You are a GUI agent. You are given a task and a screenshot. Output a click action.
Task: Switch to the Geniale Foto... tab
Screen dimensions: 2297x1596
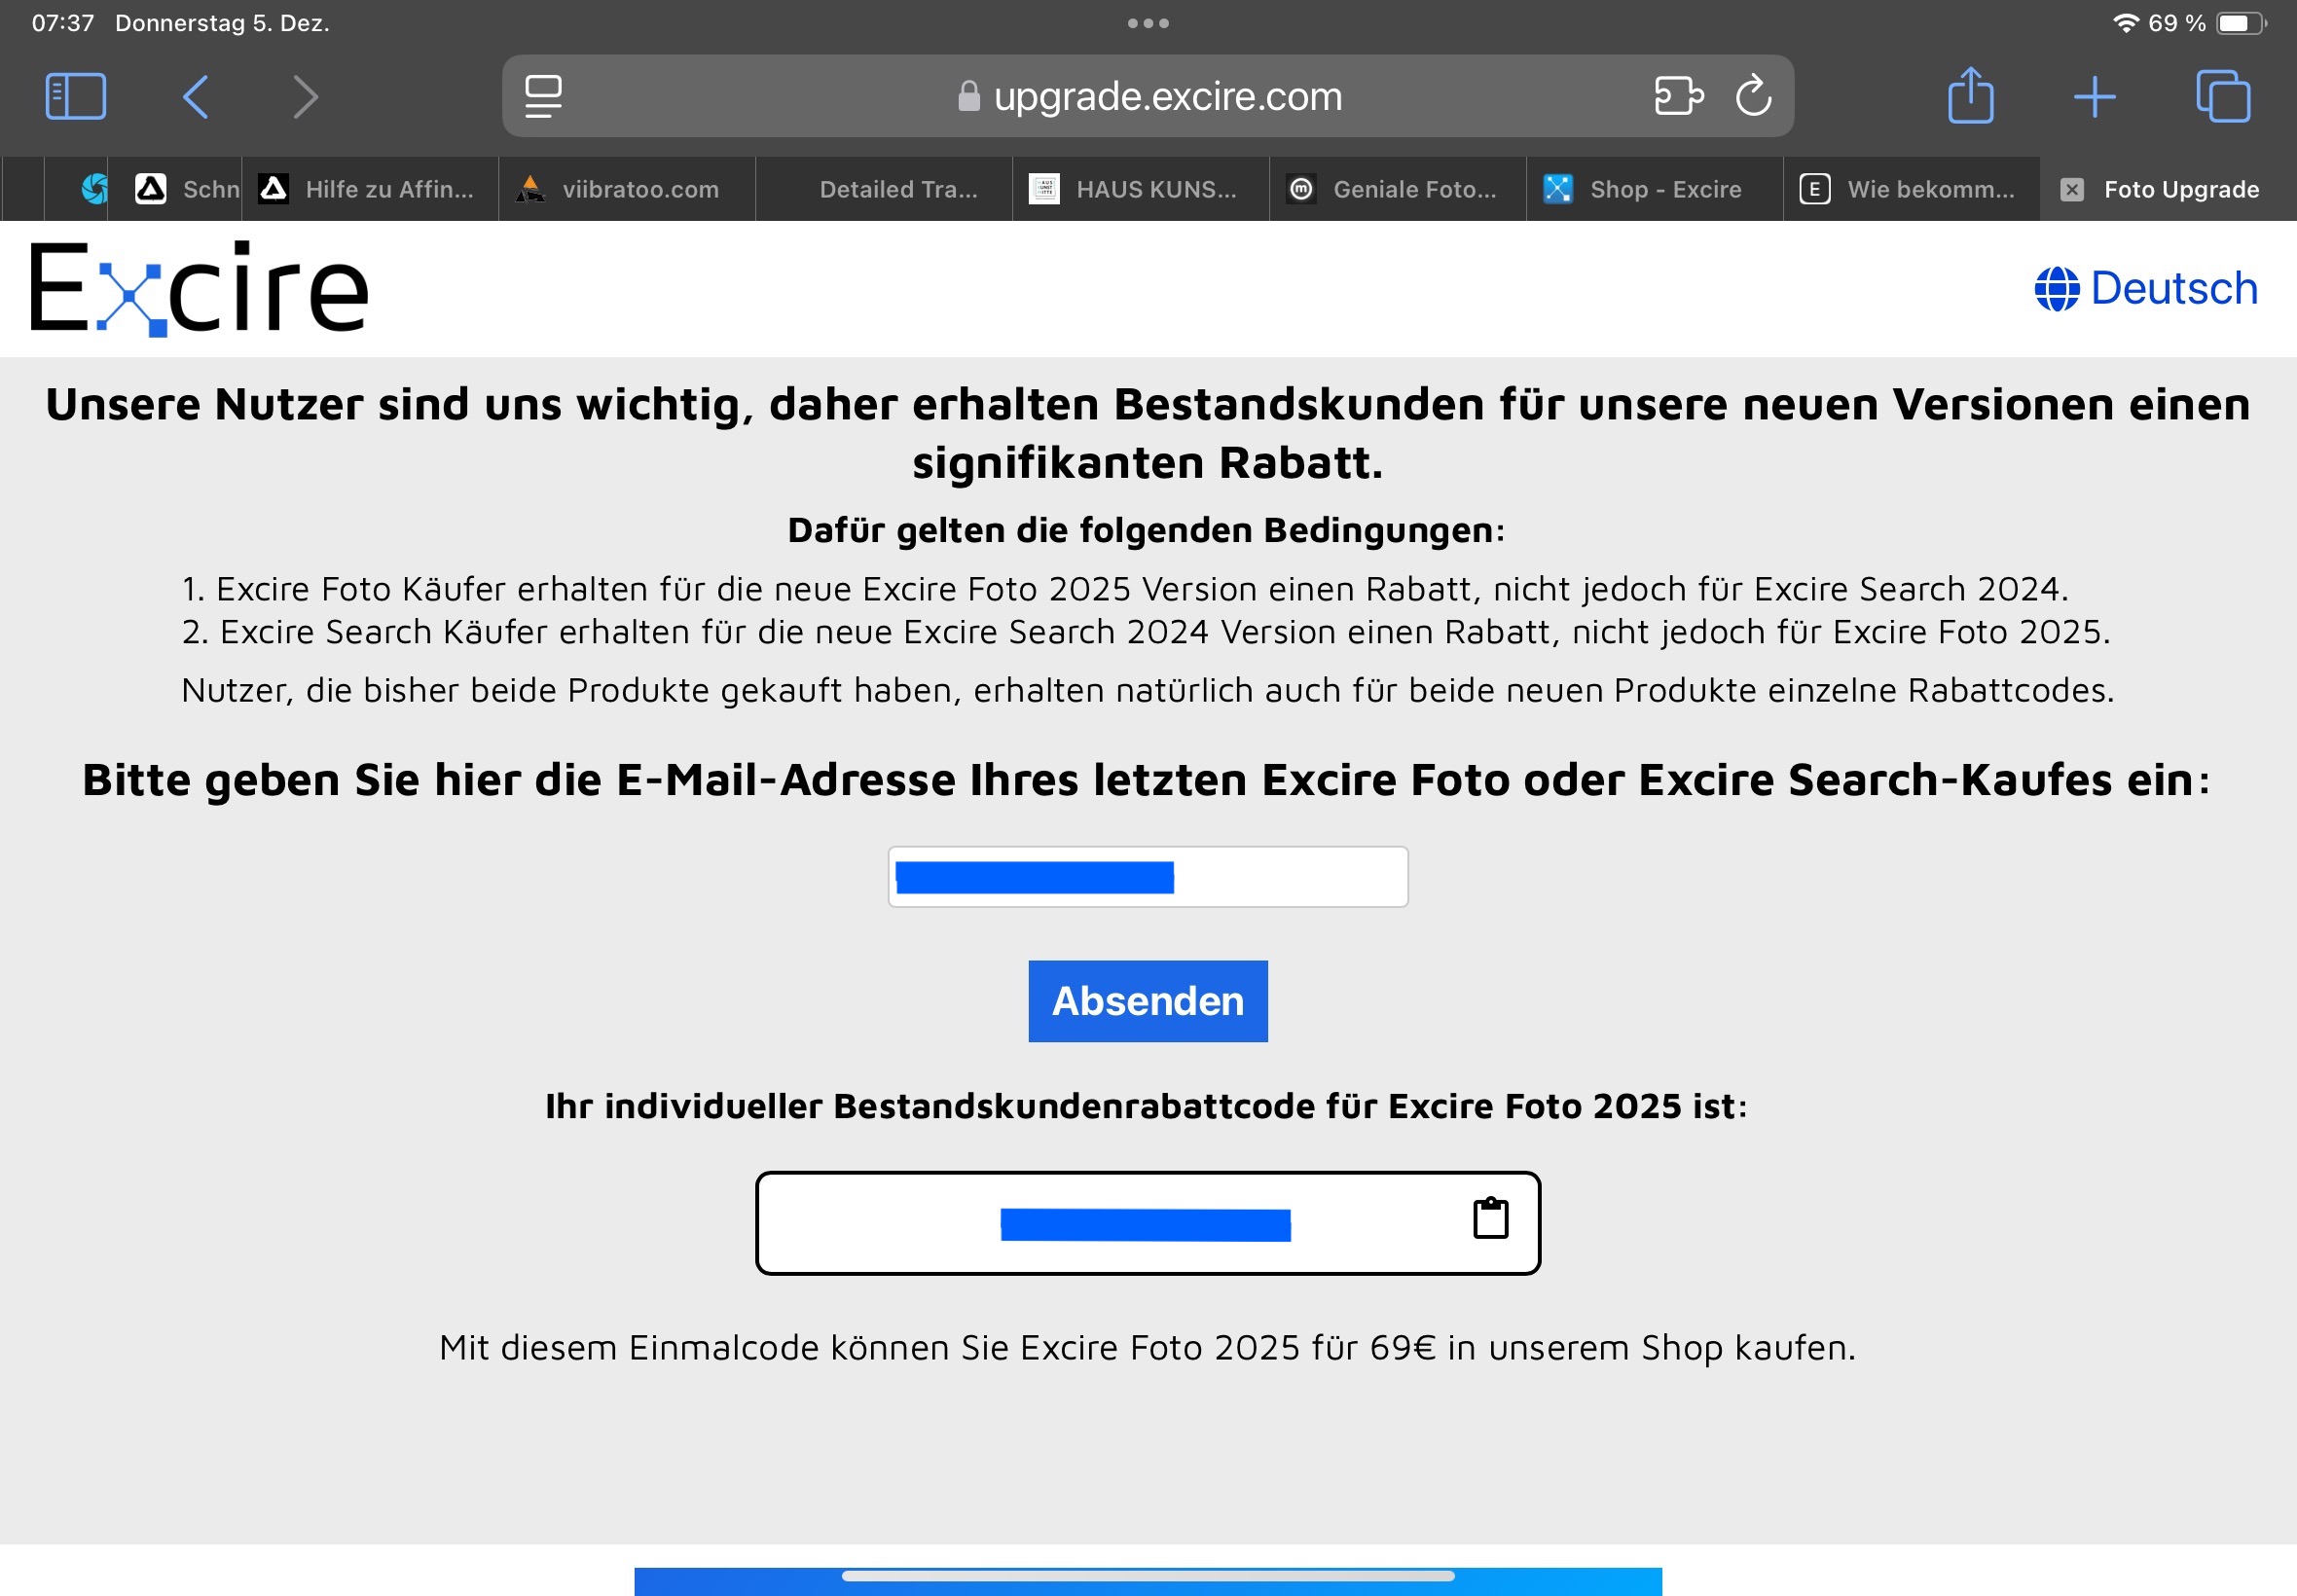(x=1398, y=189)
